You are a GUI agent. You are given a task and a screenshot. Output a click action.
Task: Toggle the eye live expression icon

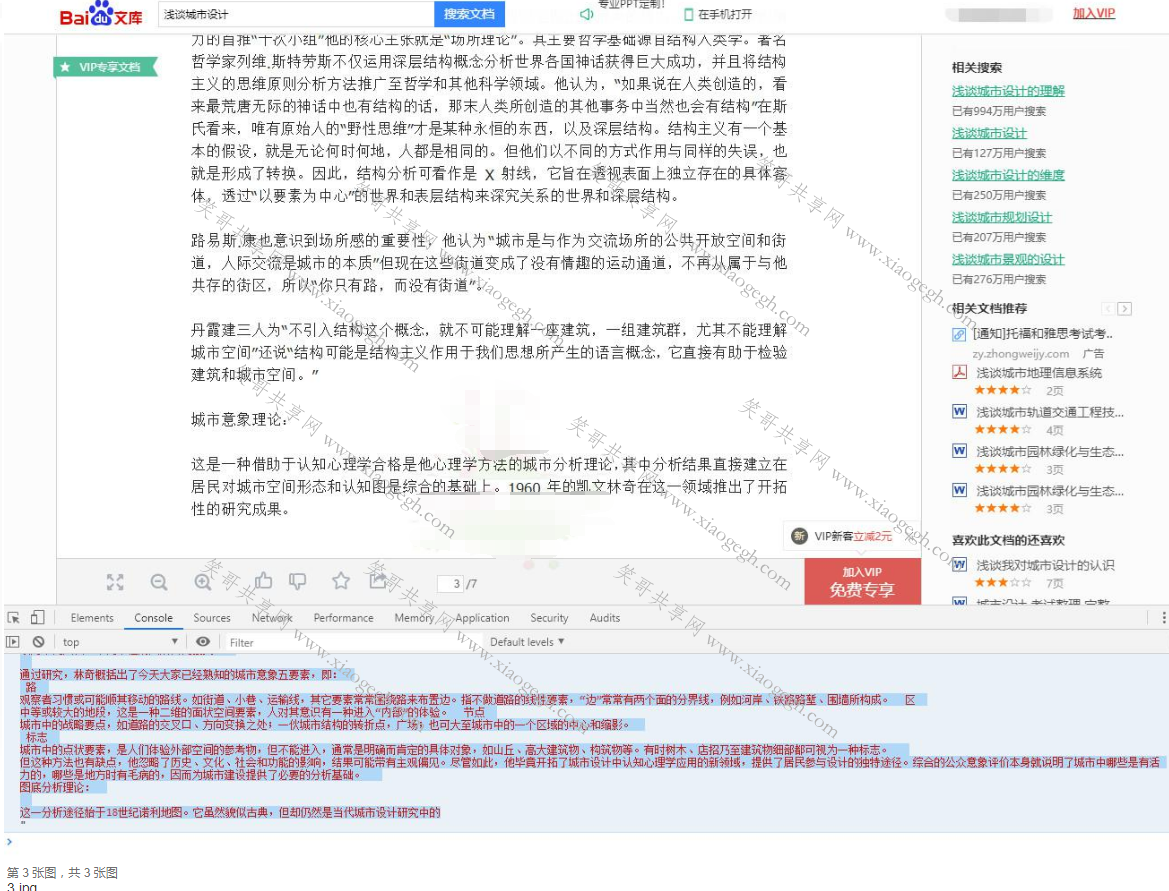pyautogui.click(x=203, y=641)
